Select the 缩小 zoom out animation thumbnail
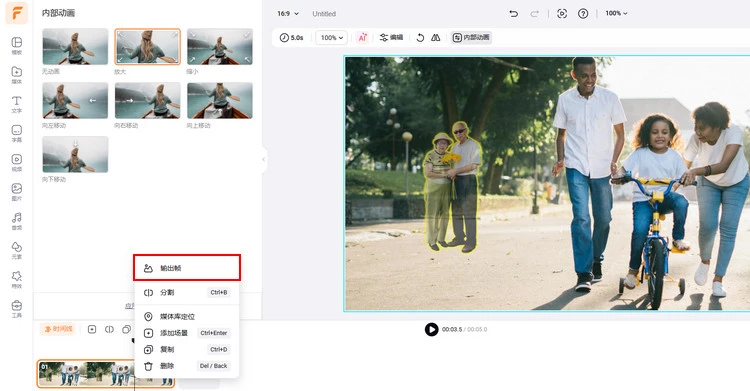This screenshot has height=391, width=750. point(220,46)
